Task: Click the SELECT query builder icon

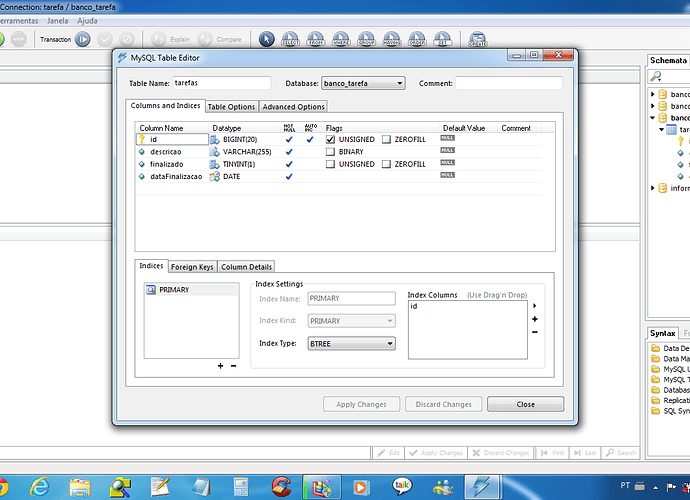Action: pos(290,39)
